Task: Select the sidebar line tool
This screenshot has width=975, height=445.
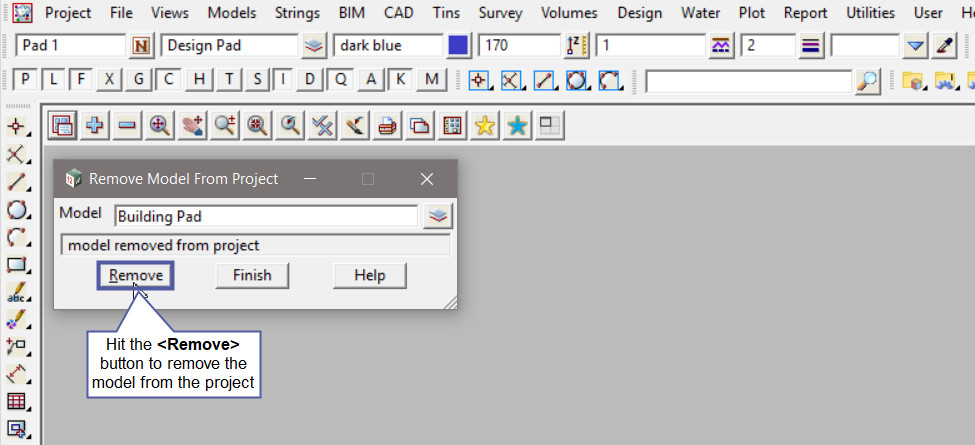Action: (x=17, y=182)
